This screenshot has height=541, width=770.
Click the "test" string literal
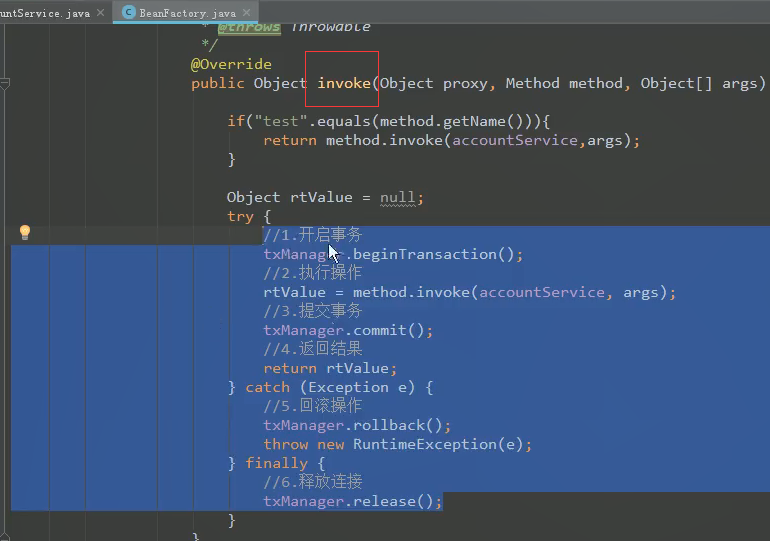coord(281,121)
